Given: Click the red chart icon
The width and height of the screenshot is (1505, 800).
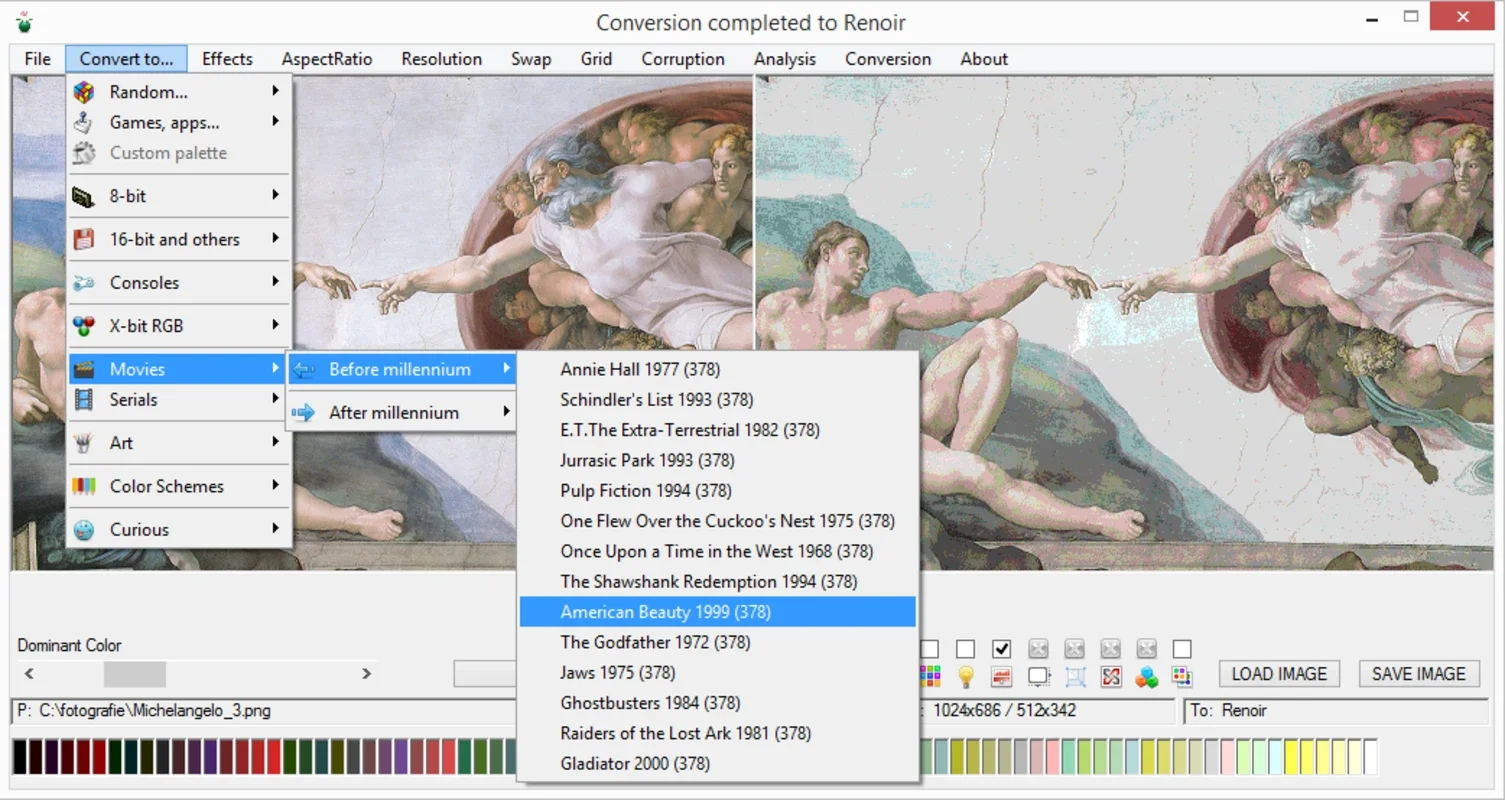Looking at the screenshot, I should [1002, 677].
